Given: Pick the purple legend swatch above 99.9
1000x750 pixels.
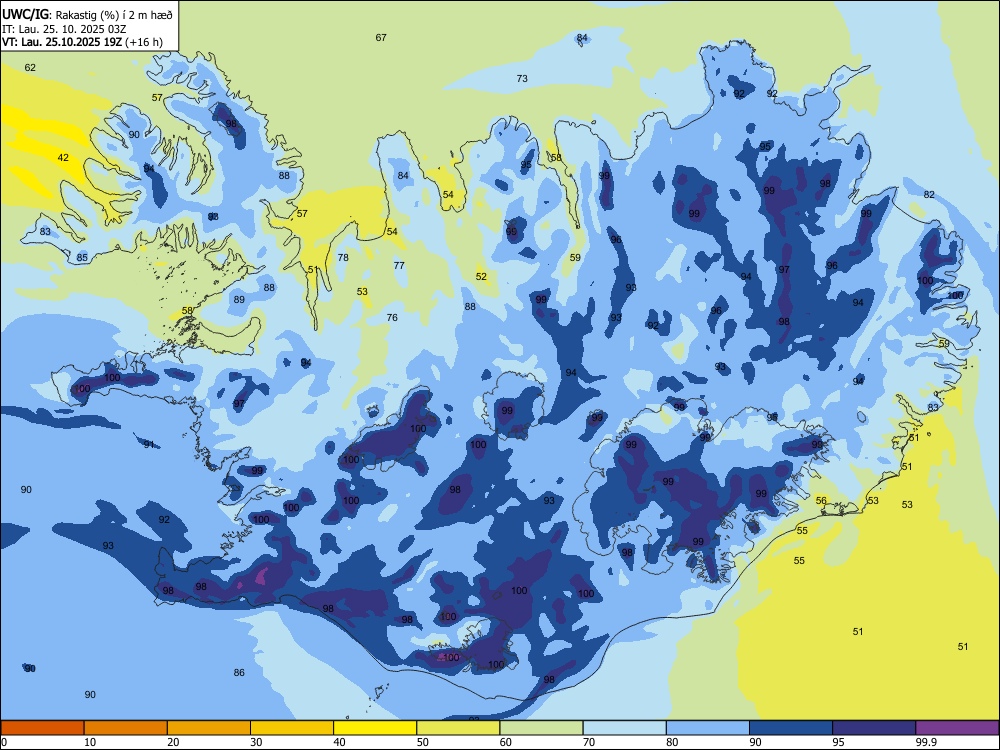Looking at the screenshot, I should [x=957, y=728].
